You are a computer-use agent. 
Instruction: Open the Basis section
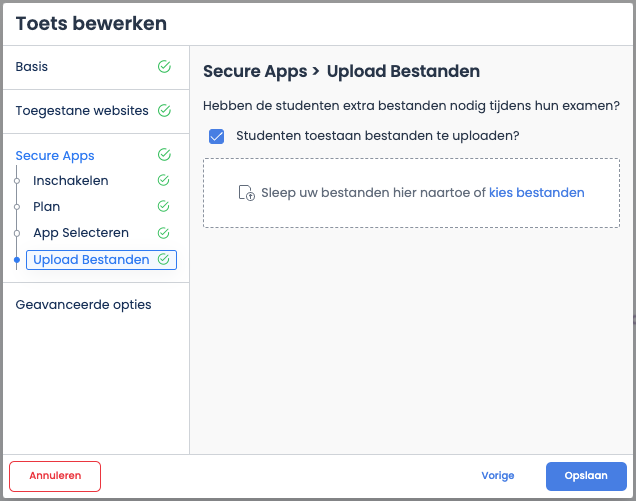[x=32, y=67]
